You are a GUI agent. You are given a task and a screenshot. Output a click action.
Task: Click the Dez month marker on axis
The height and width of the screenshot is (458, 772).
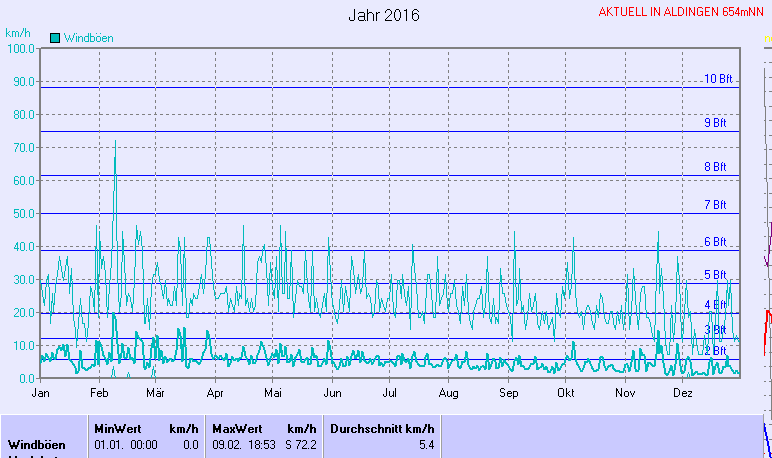point(682,394)
